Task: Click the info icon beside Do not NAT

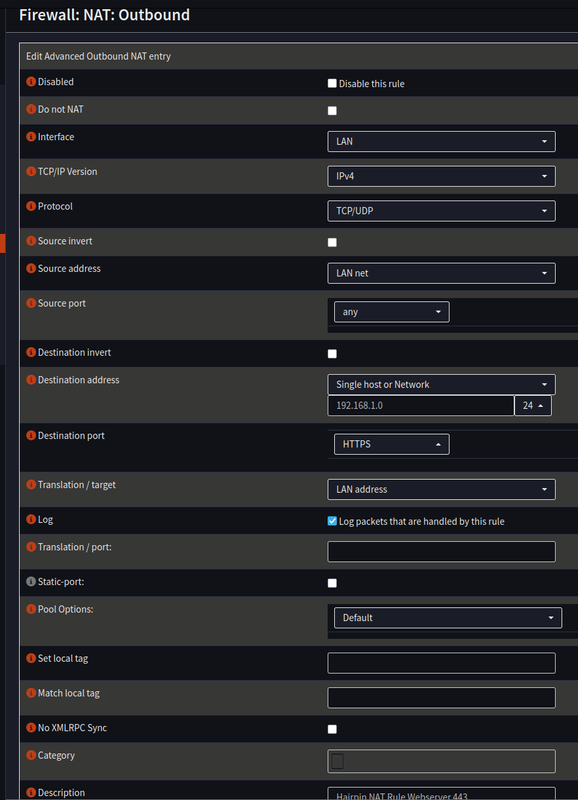Action: [x=31, y=109]
